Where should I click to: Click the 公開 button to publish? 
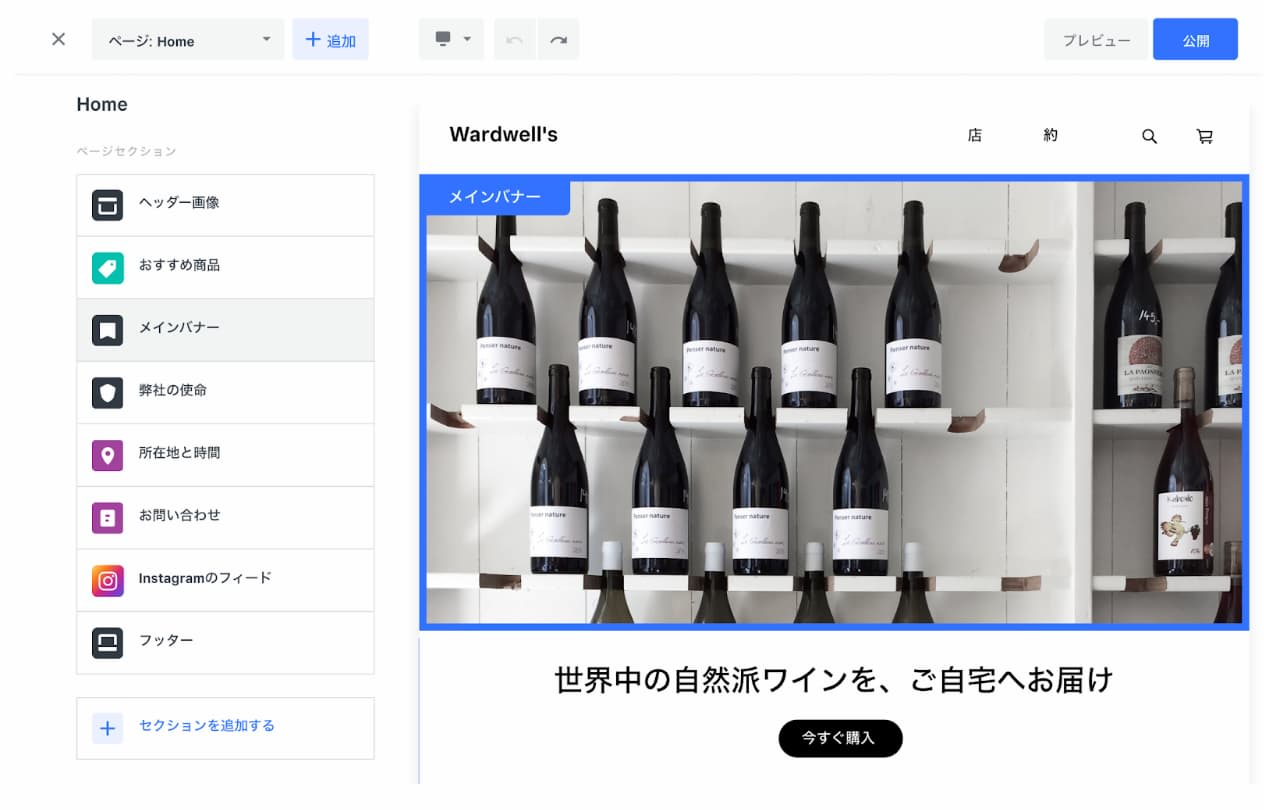(x=1196, y=39)
